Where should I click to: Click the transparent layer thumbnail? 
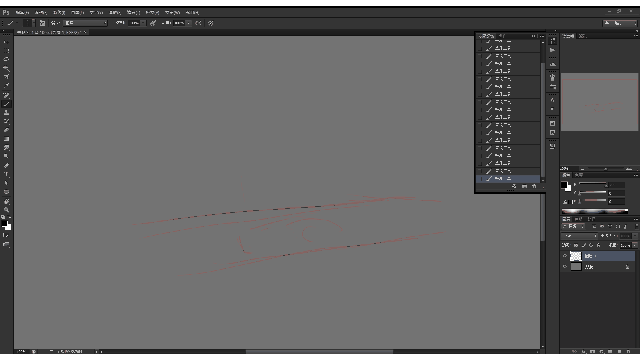tap(576, 256)
